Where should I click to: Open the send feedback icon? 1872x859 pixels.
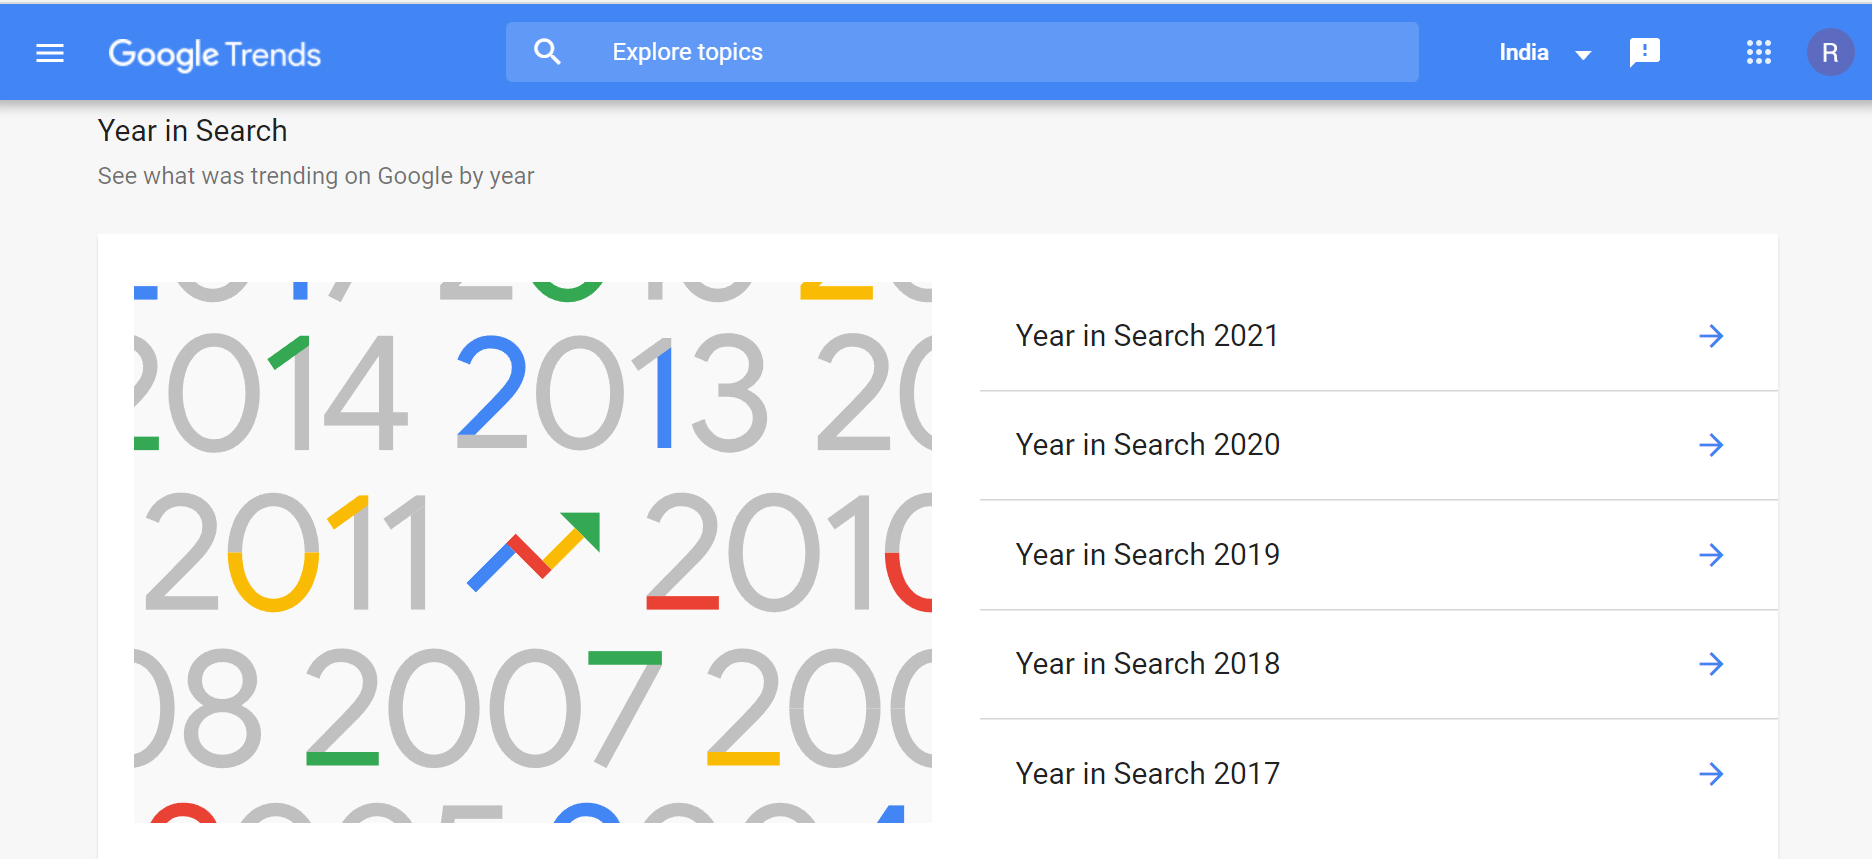pos(1644,52)
